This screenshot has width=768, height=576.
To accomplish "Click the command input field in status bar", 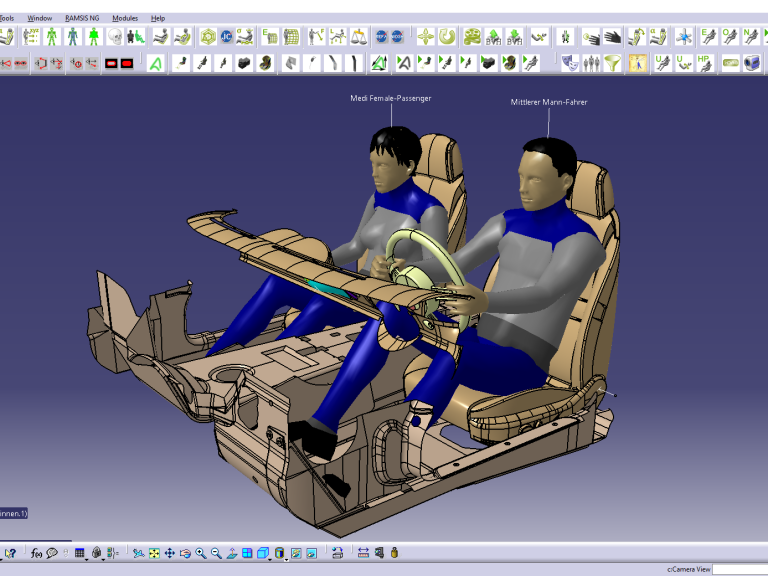I will [740, 569].
